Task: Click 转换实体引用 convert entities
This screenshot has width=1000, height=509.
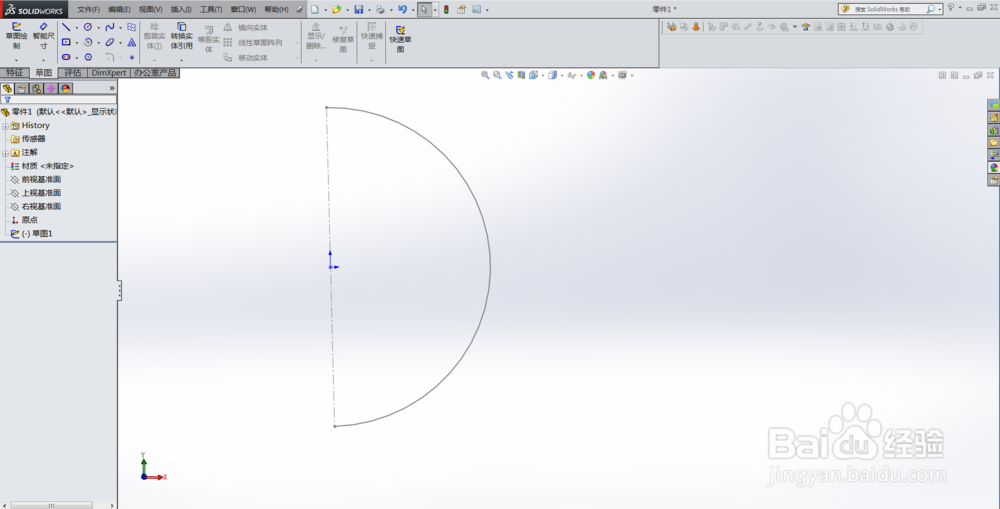Action: coord(182,36)
